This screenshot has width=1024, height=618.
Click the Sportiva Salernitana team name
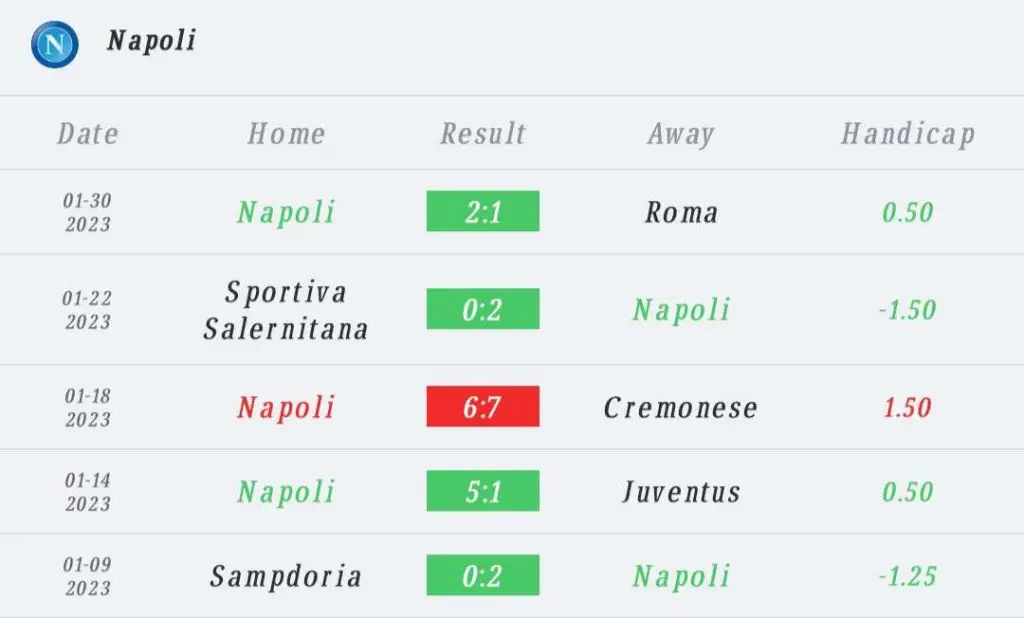click(286, 310)
